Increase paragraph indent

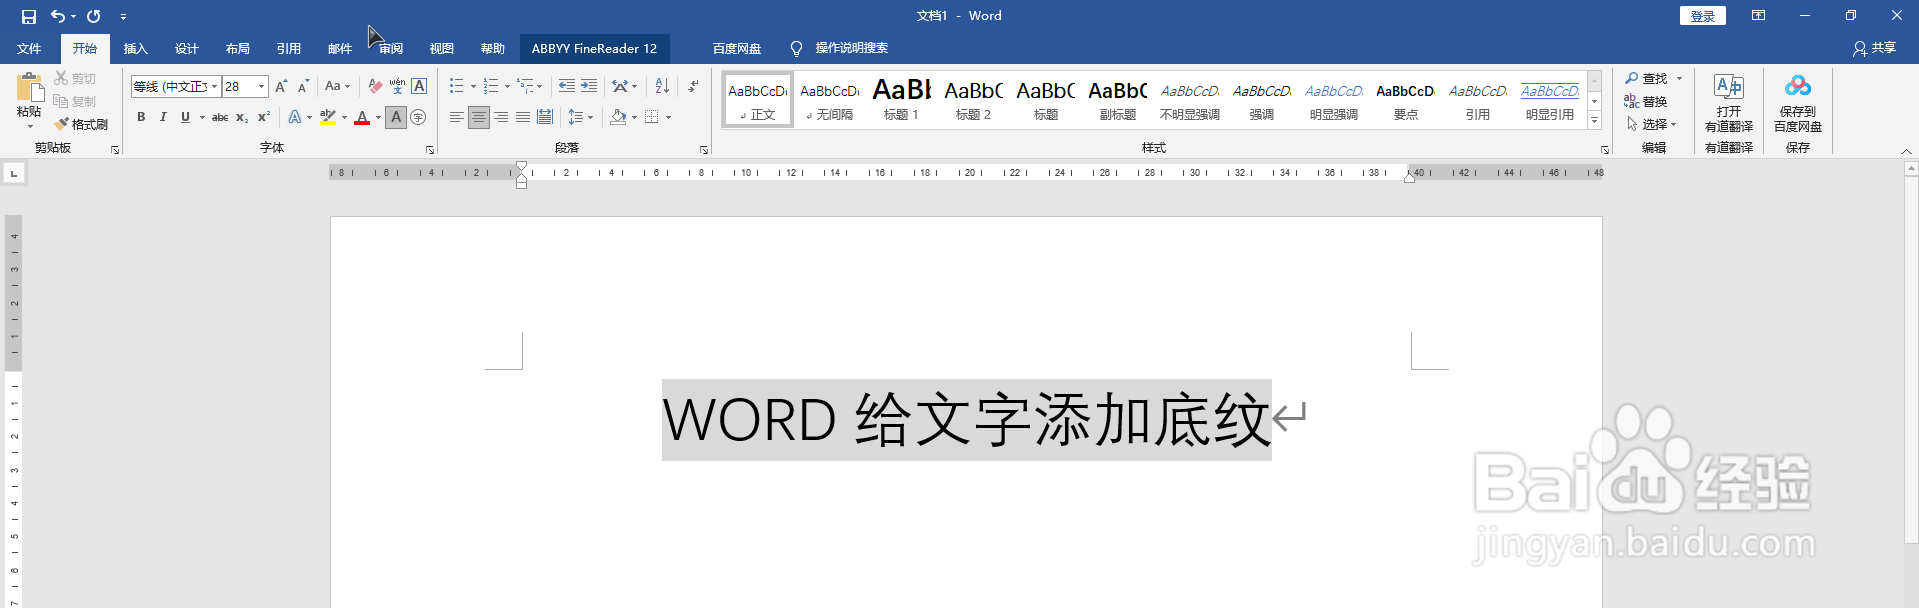coord(589,86)
